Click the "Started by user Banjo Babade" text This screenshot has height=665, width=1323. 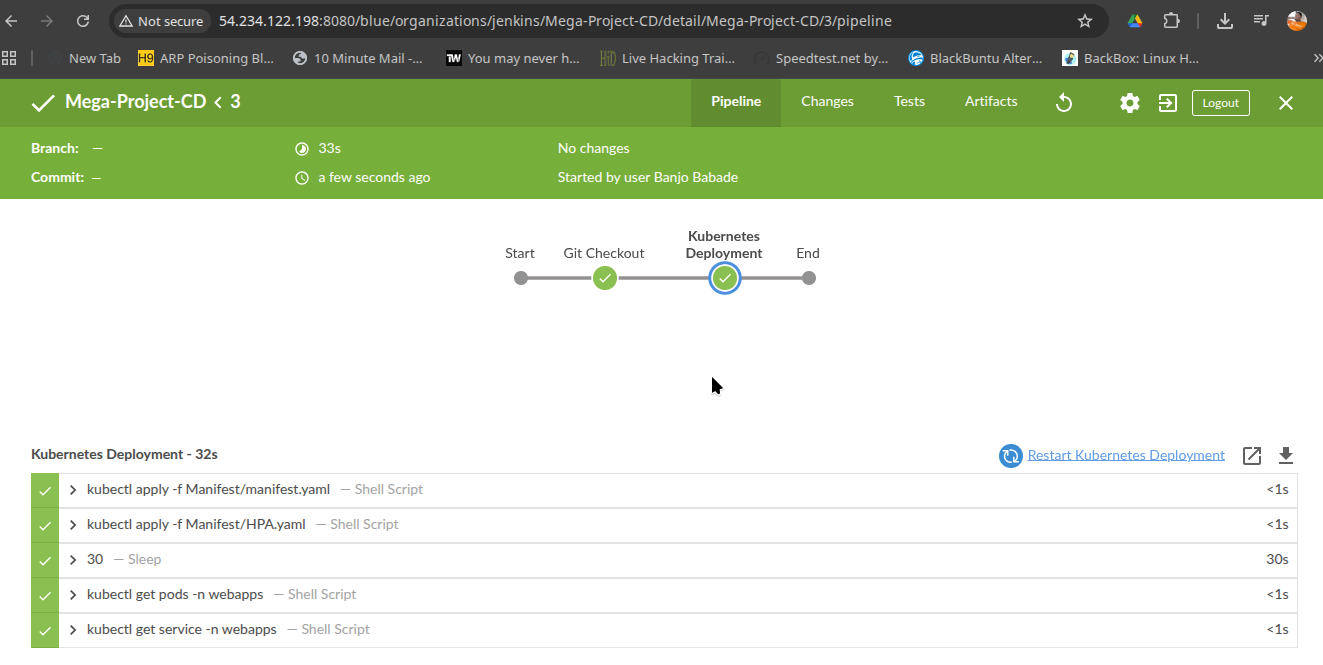[648, 178]
